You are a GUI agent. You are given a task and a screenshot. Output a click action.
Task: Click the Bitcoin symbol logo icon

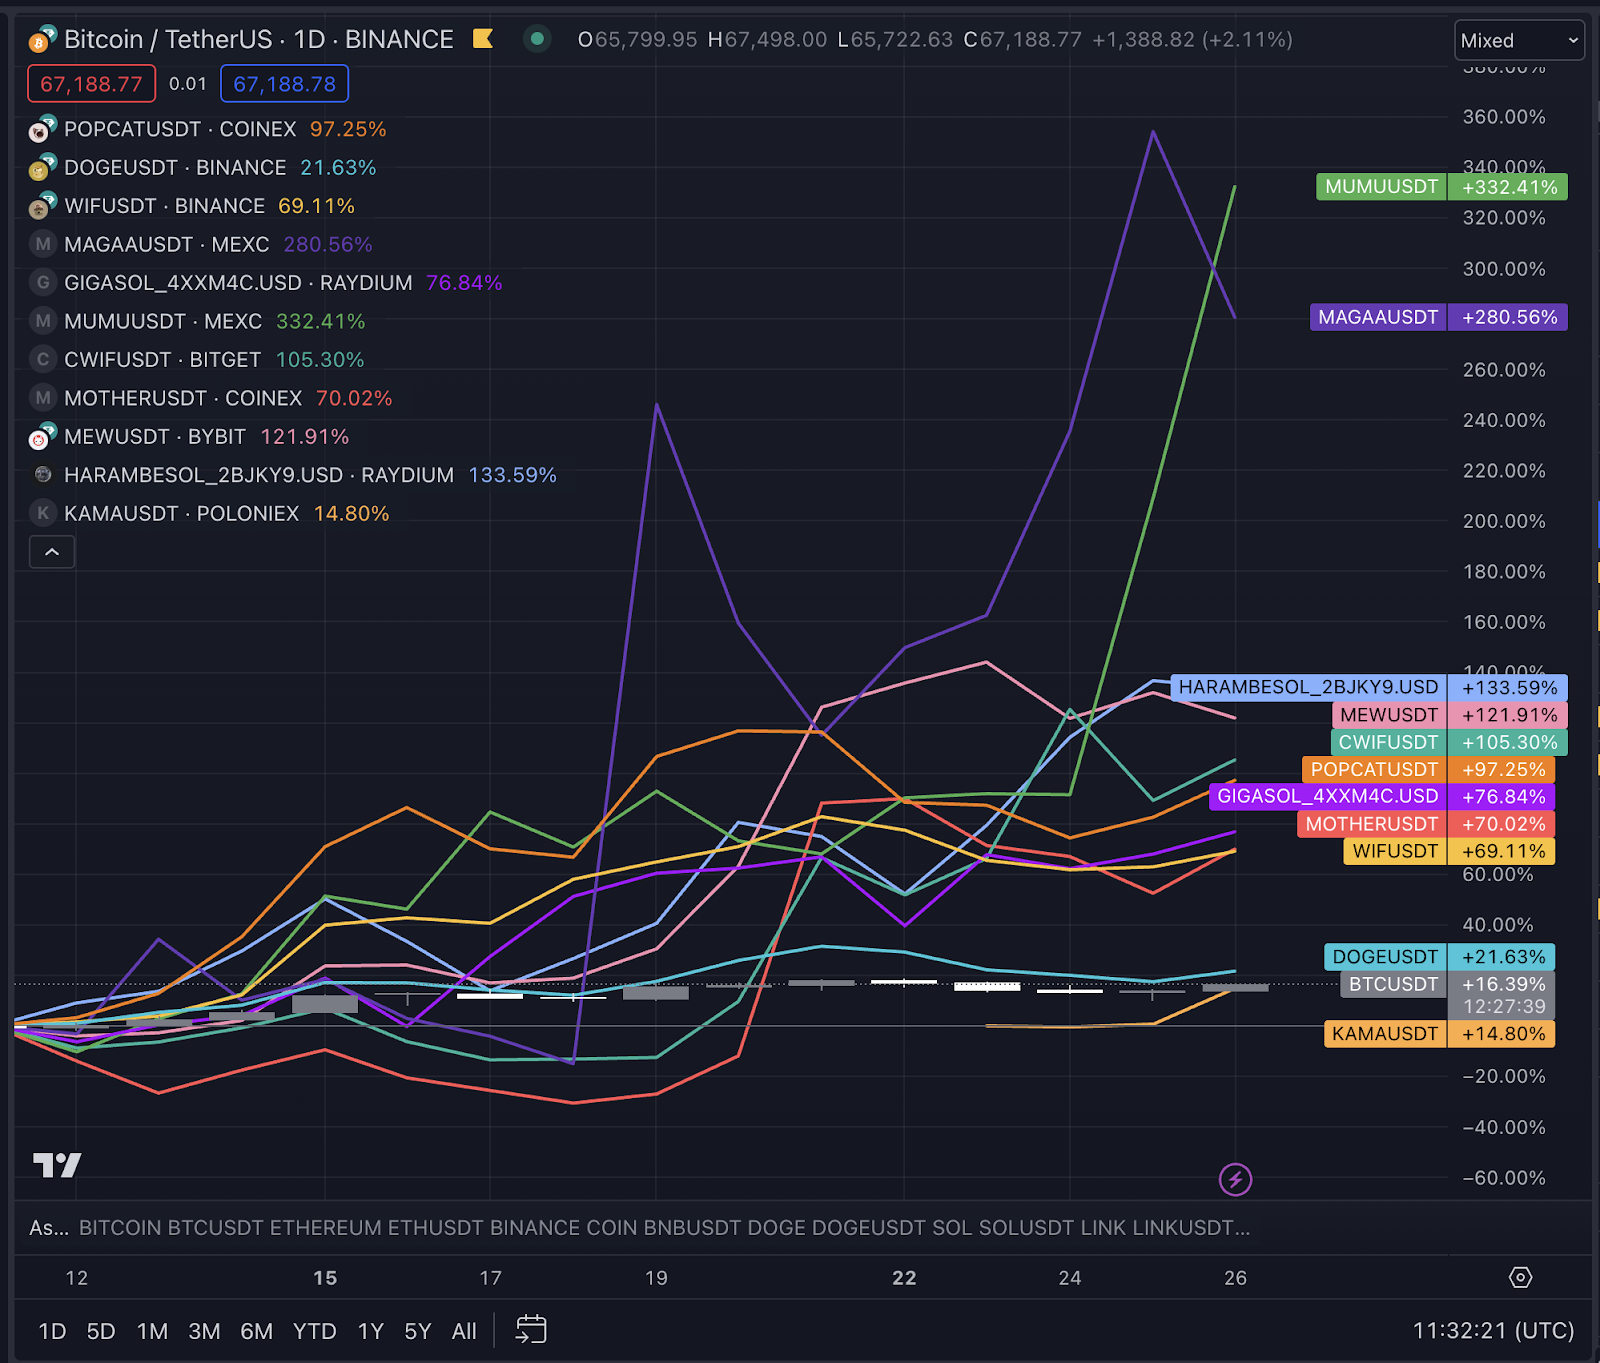(42, 40)
